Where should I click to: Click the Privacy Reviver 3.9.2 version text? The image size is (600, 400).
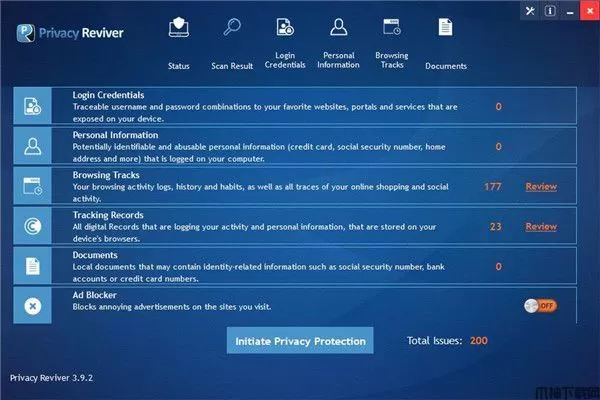point(51,378)
